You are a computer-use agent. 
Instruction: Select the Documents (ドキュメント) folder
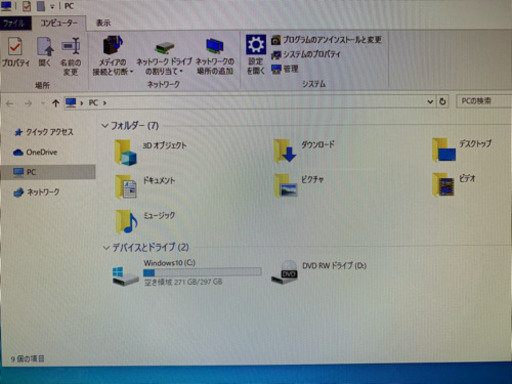(x=145, y=187)
